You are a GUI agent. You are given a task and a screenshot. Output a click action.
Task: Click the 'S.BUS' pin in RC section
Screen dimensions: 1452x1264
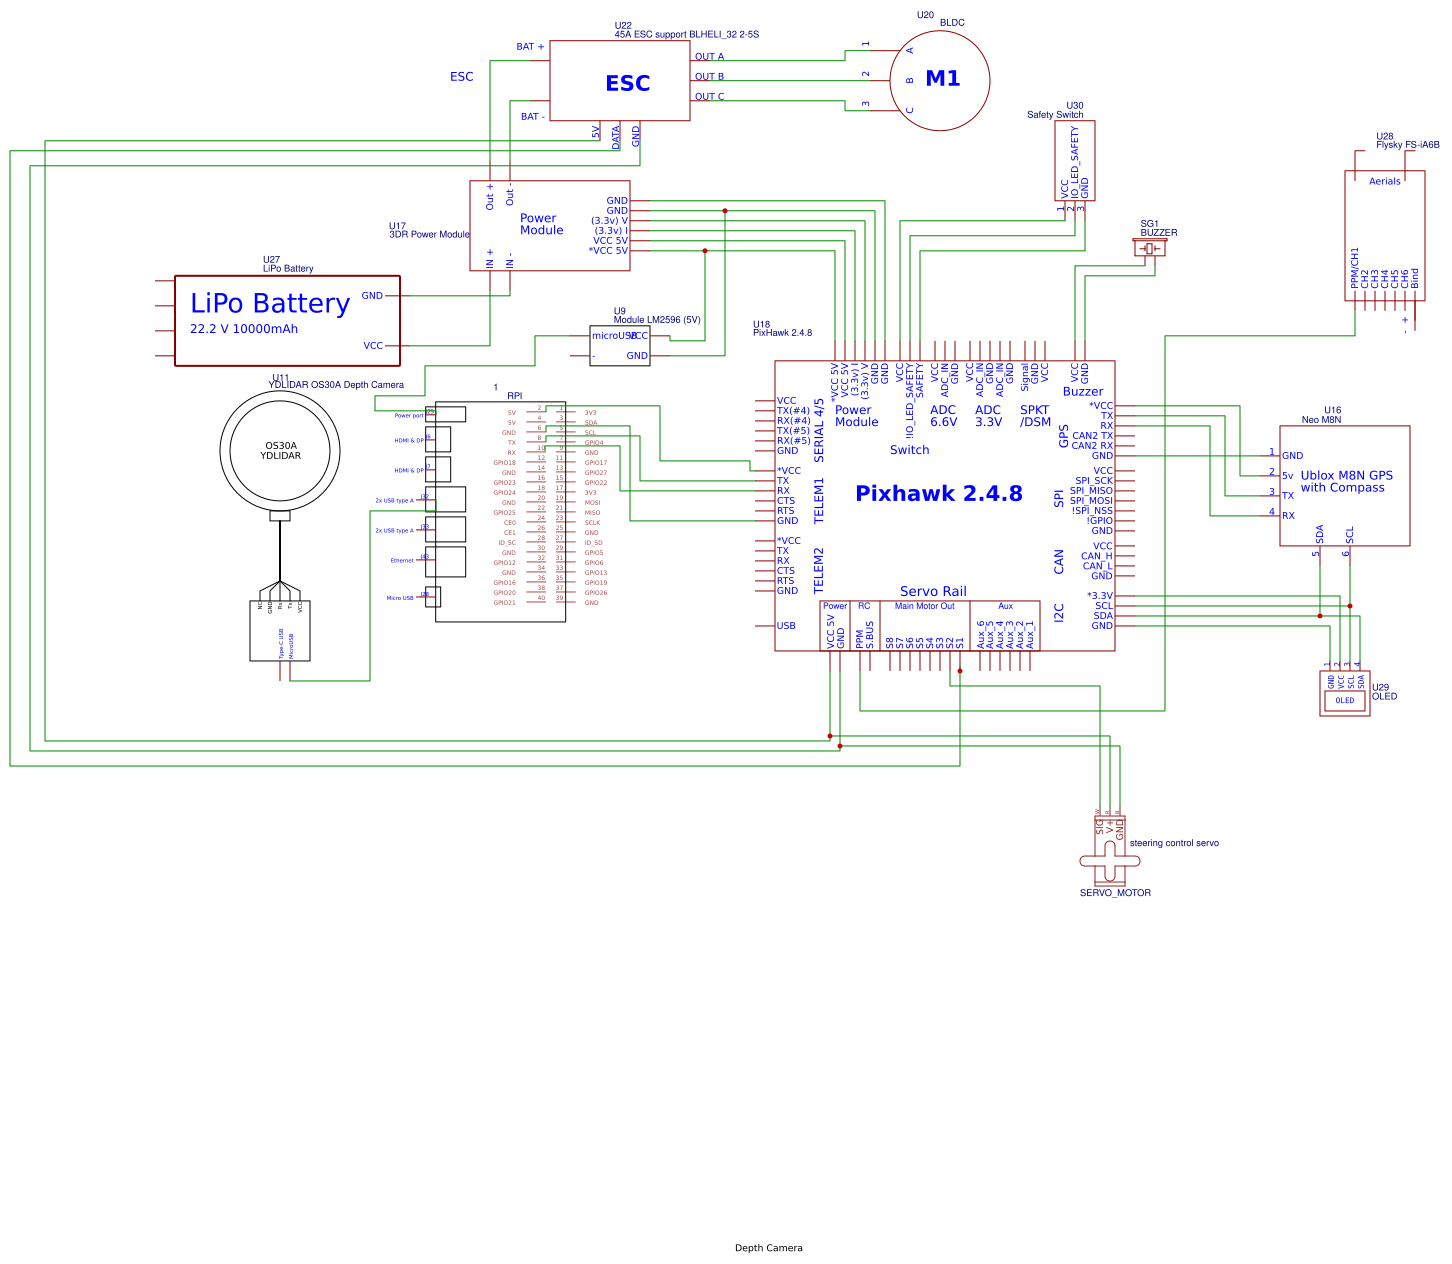pos(870,633)
